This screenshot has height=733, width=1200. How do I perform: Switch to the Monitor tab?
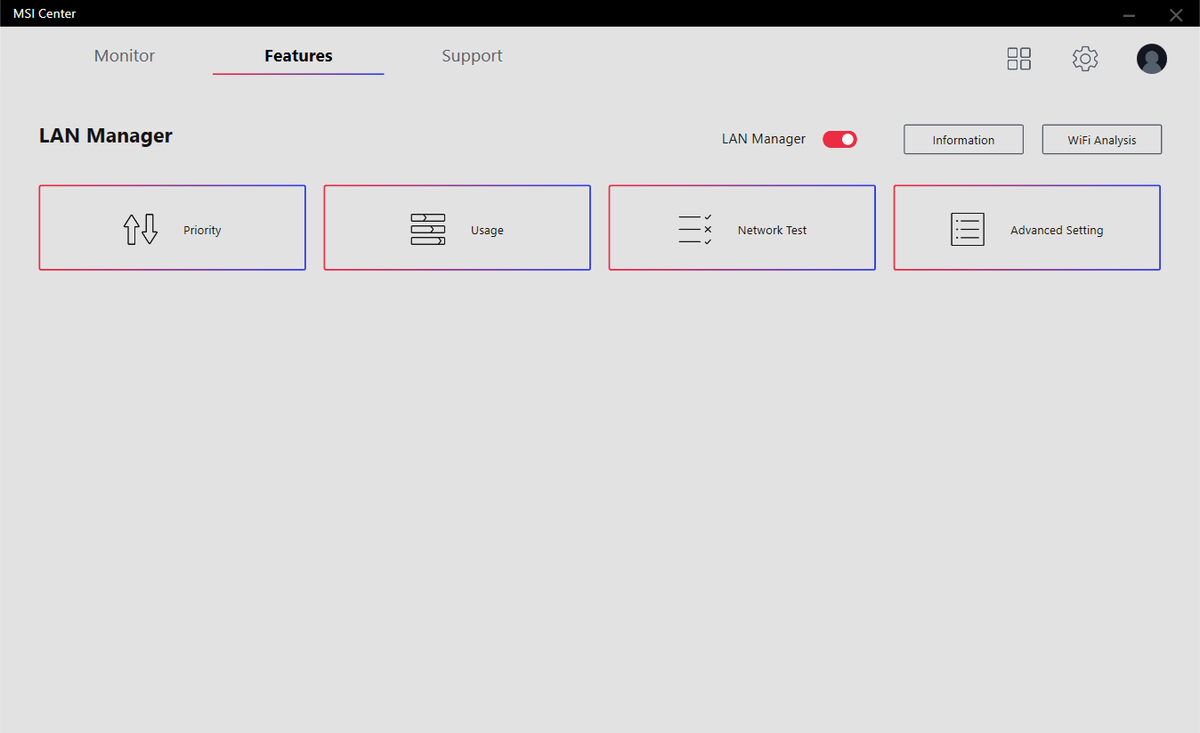coord(125,56)
